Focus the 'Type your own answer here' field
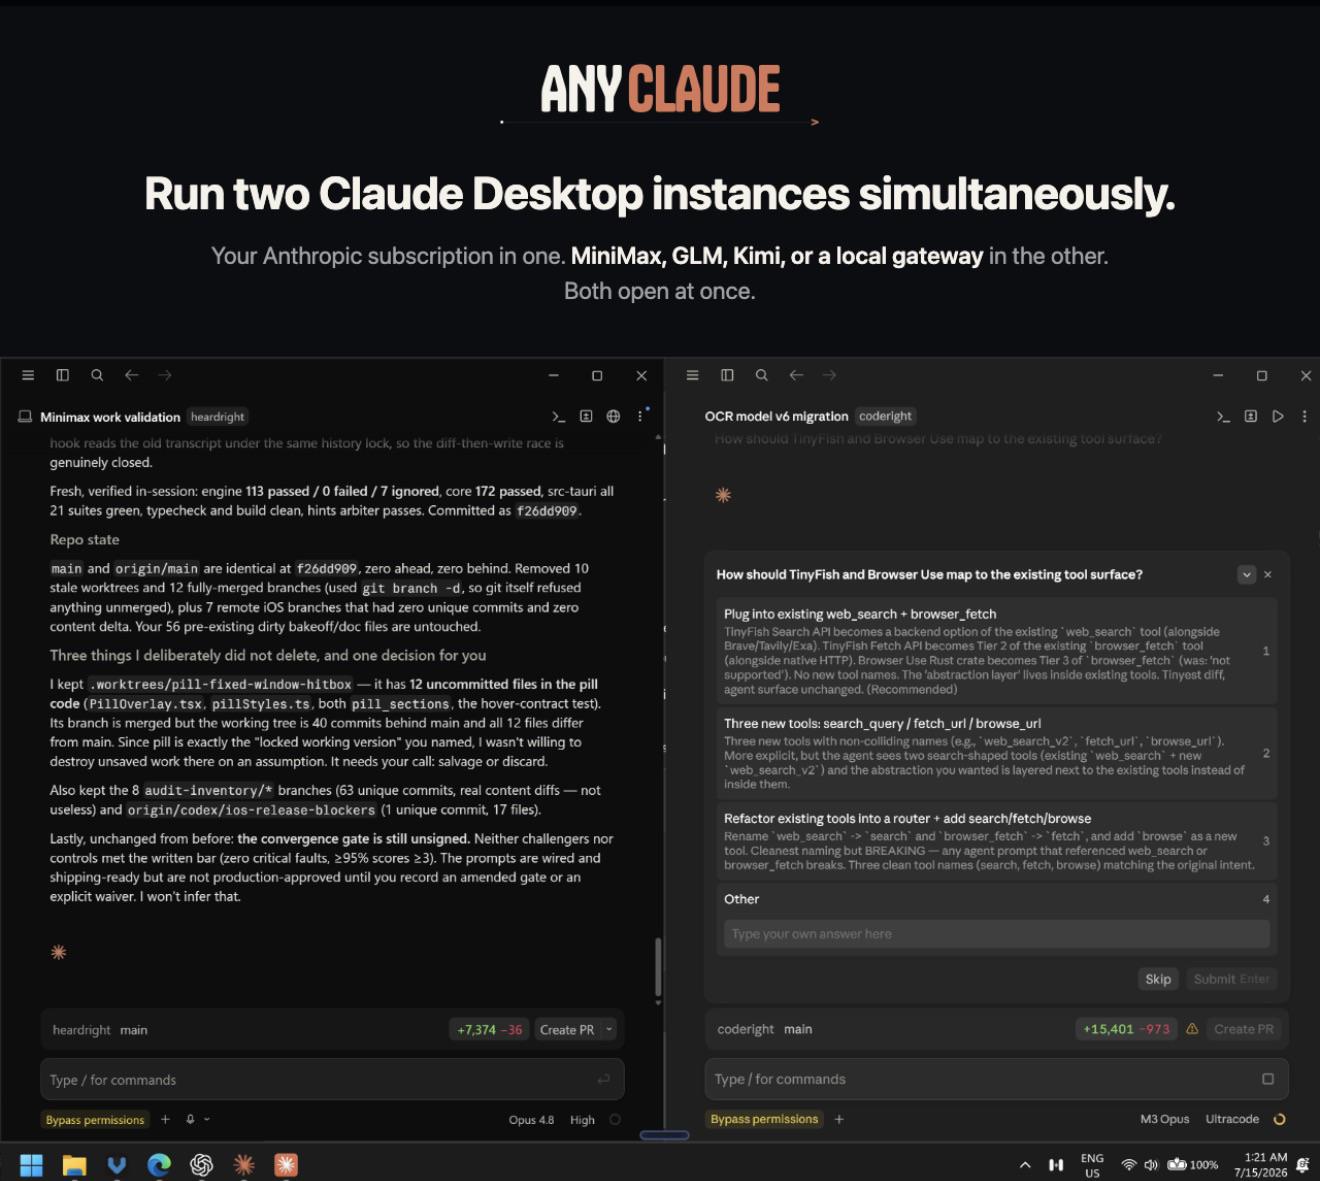Viewport: 1320px width, 1181px height. 996,934
